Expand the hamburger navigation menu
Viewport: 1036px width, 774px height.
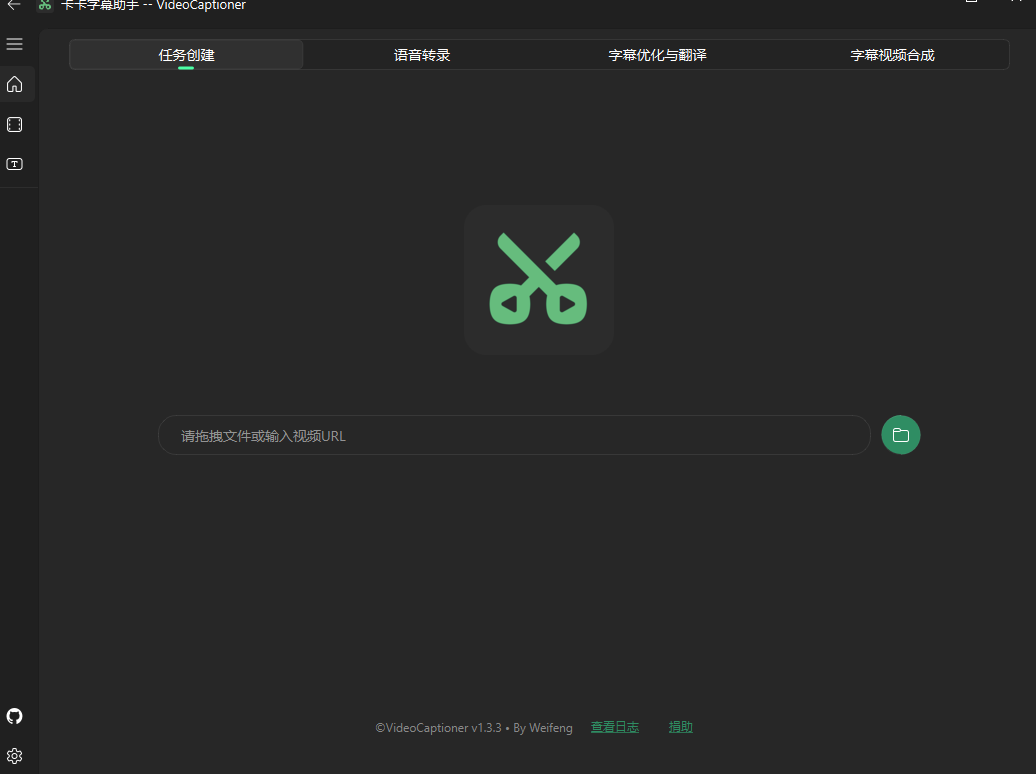point(15,44)
